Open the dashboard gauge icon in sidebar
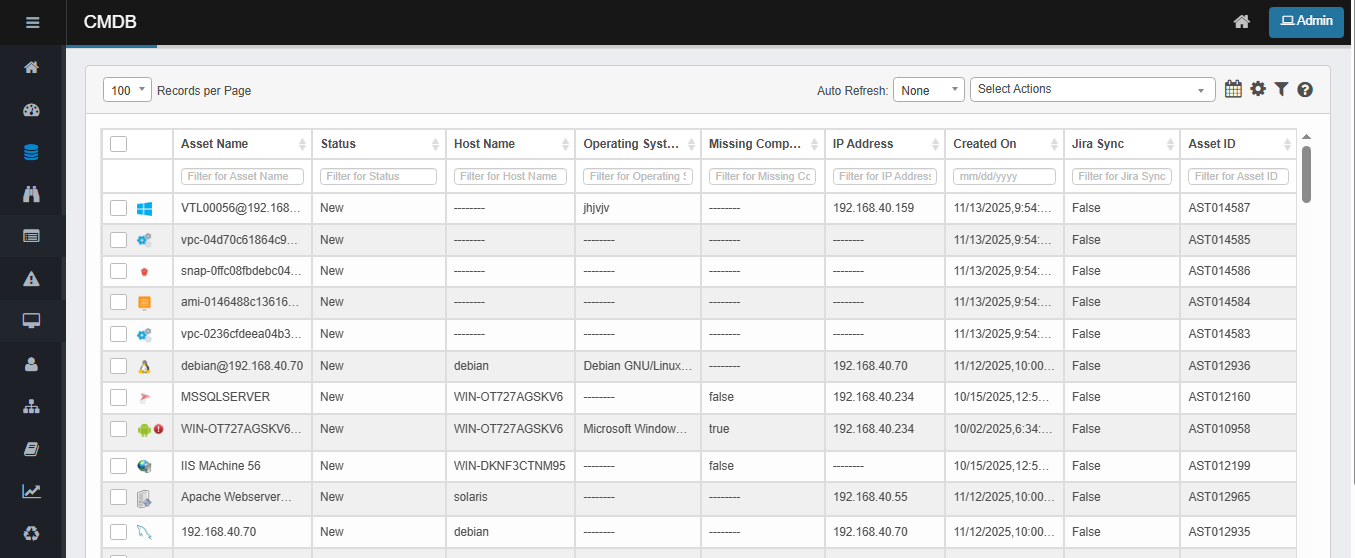 click(x=31, y=110)
